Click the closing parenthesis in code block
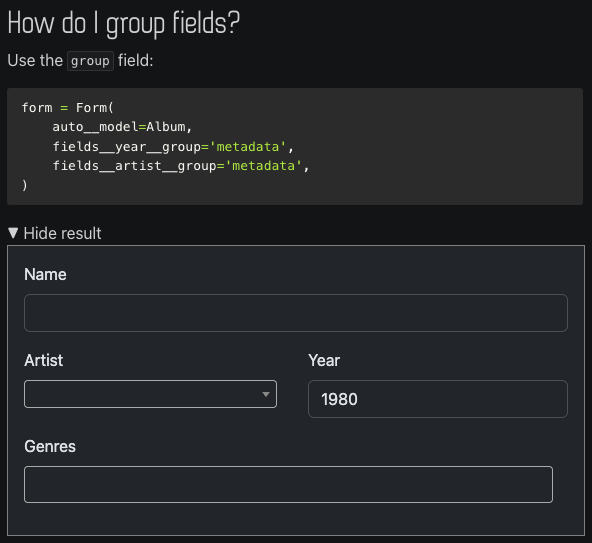The width and height of the screenshot is (592, 543). point(25,185)
